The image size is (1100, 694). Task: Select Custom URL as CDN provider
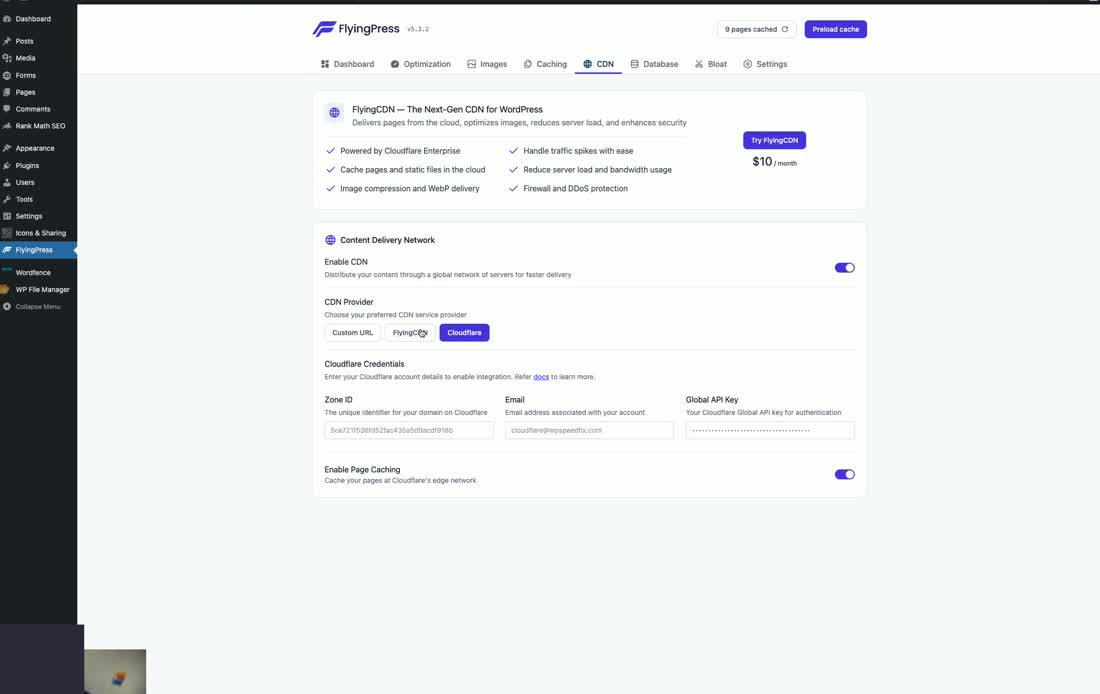pyautogui.click(x=353, y=333)
